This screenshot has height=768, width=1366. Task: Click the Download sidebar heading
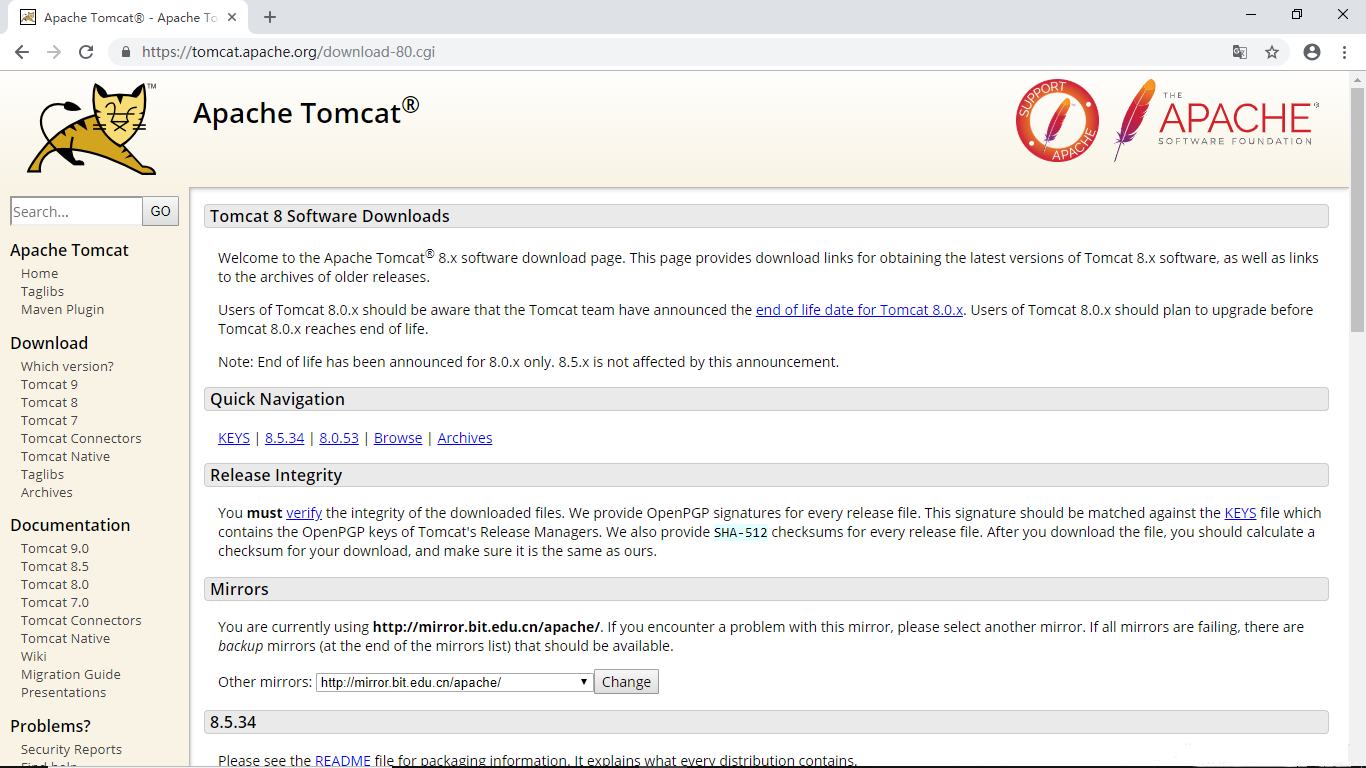(x=49, y=343)
